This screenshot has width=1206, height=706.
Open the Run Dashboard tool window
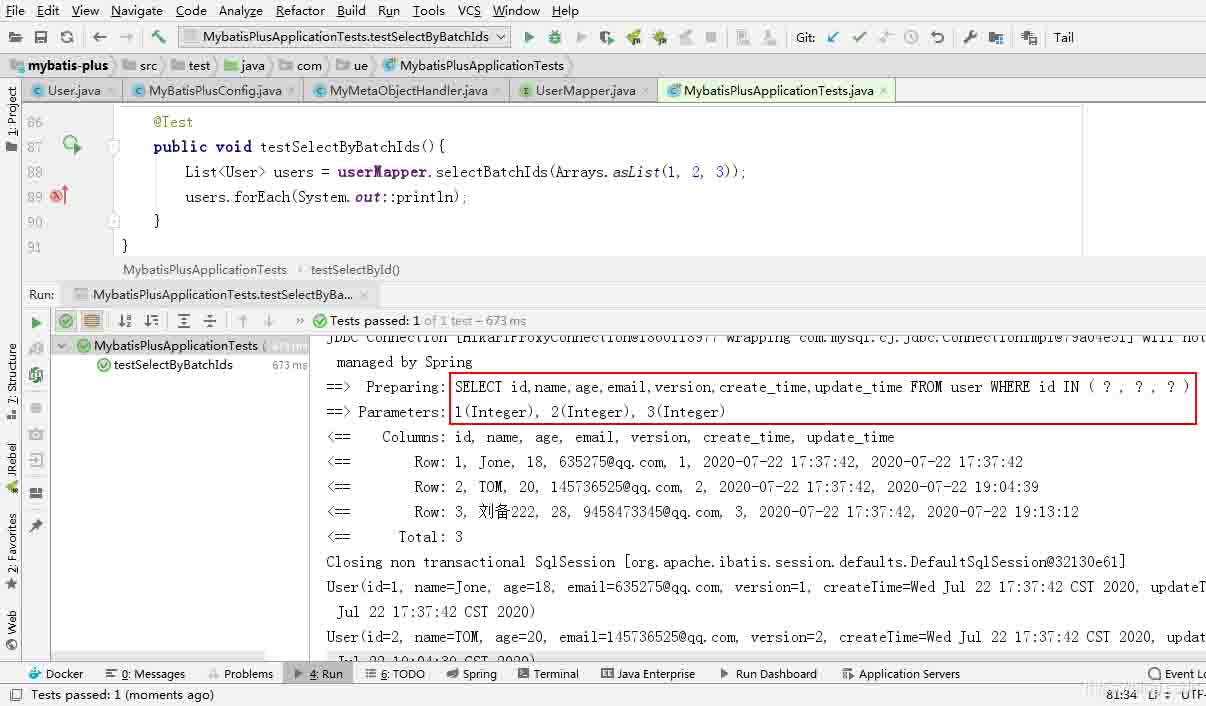coord(767,674)
